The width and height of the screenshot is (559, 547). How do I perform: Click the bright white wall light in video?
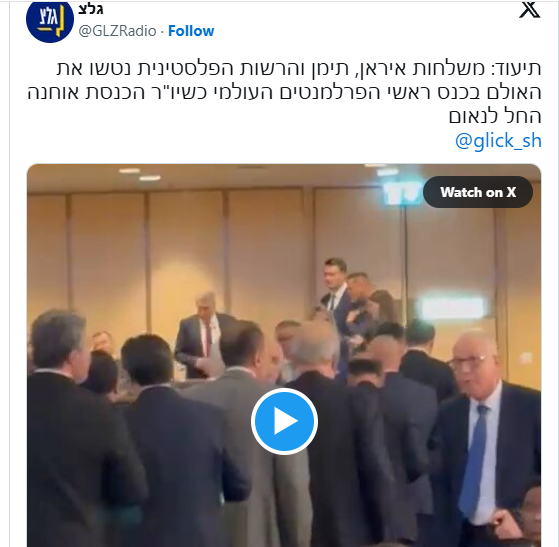452,307
